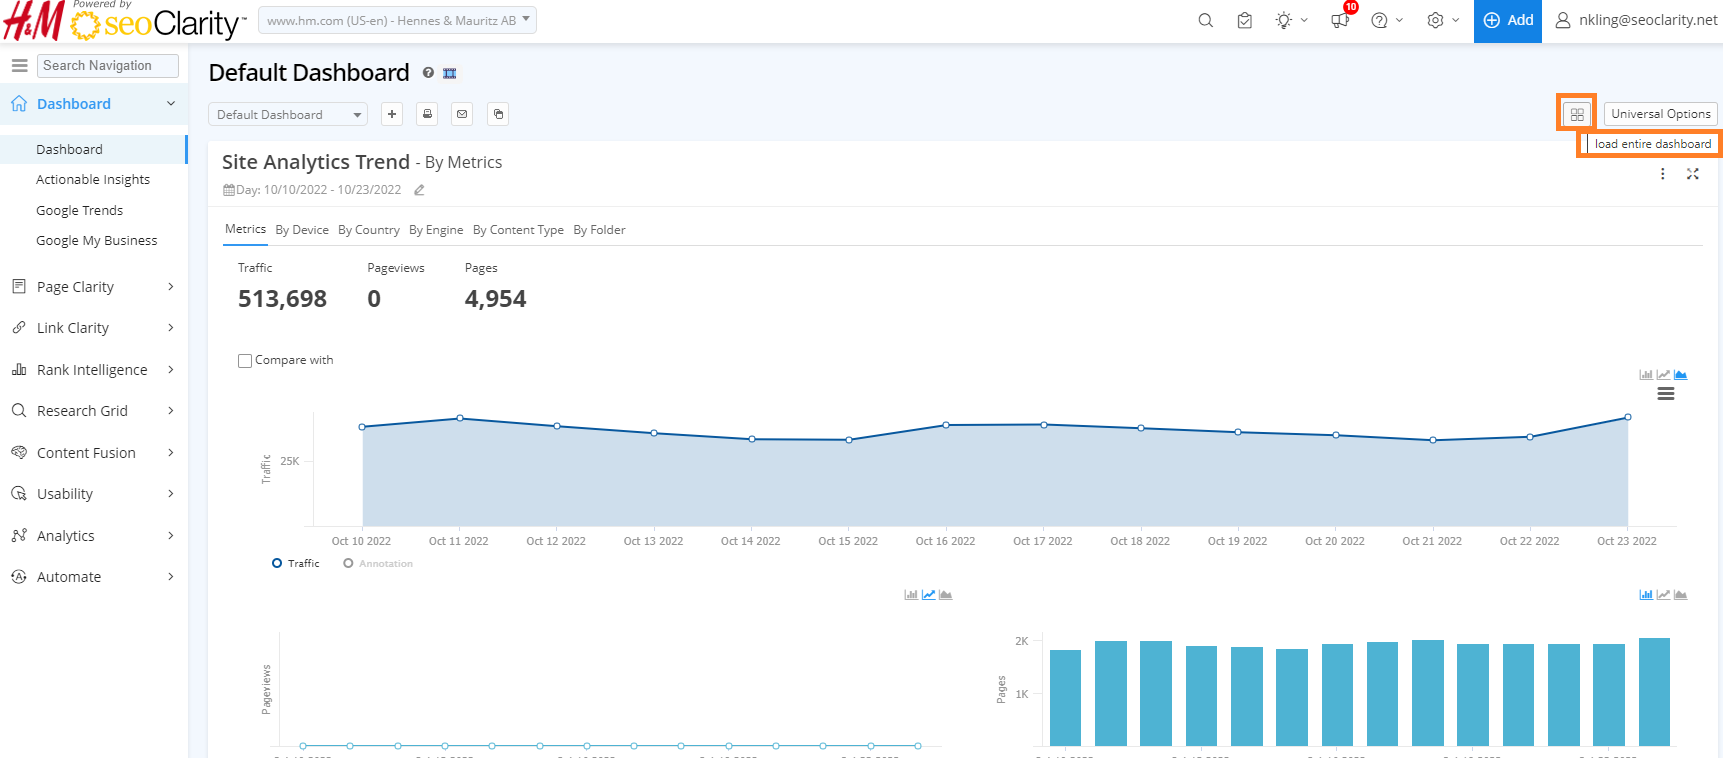Expand Site Analytics widget to fullscreen

tap(1692, 174)
